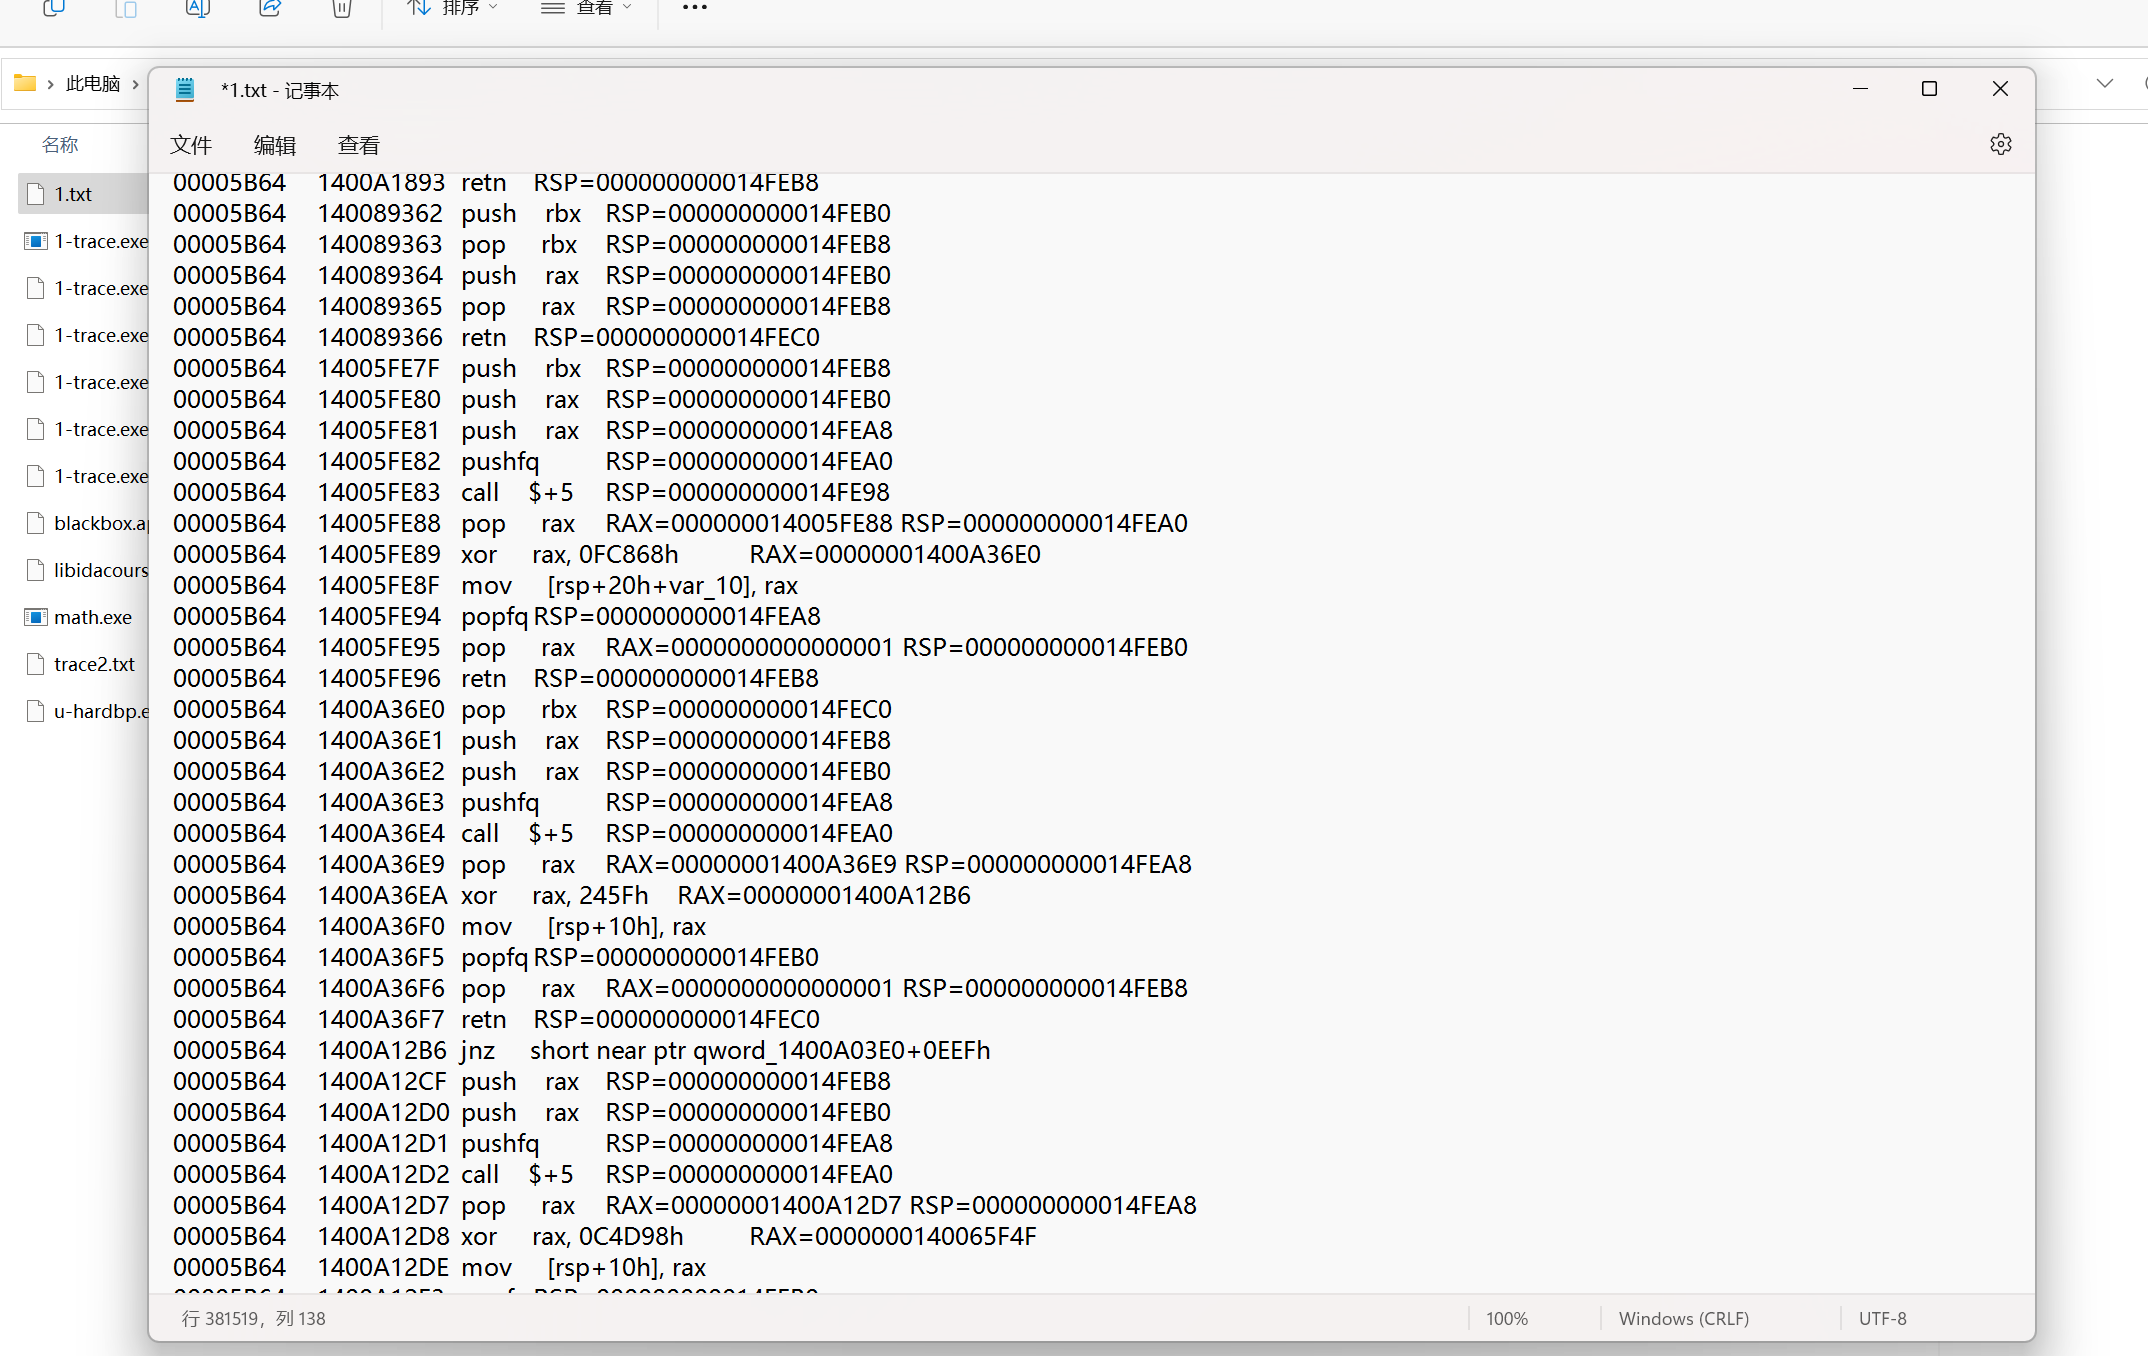Click the Explorer copy icon
This screenshot has width=2148, height=1356.
(54, 8)
